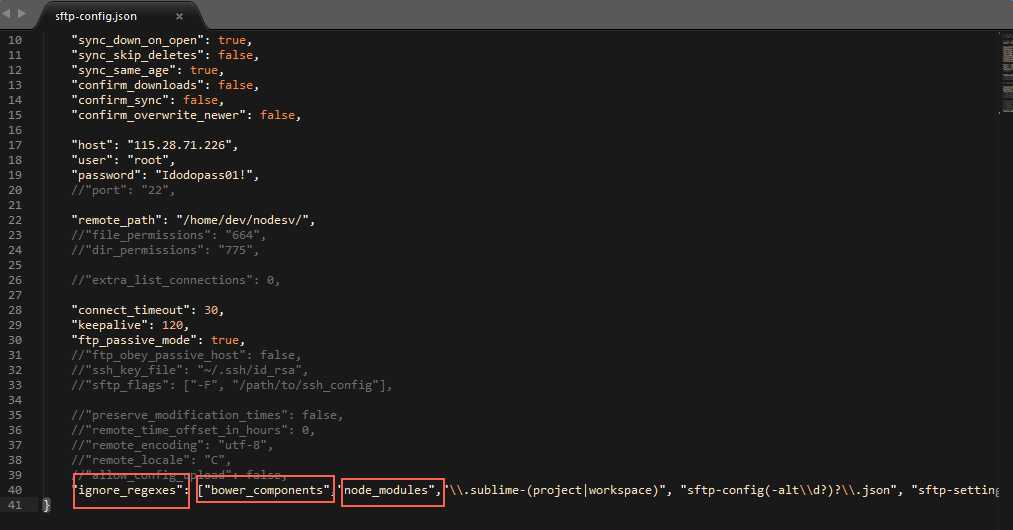This screenshot has height=530, width=1013.
Task: Click commented "file_permissions" line
Action: [x=169, y=235]
